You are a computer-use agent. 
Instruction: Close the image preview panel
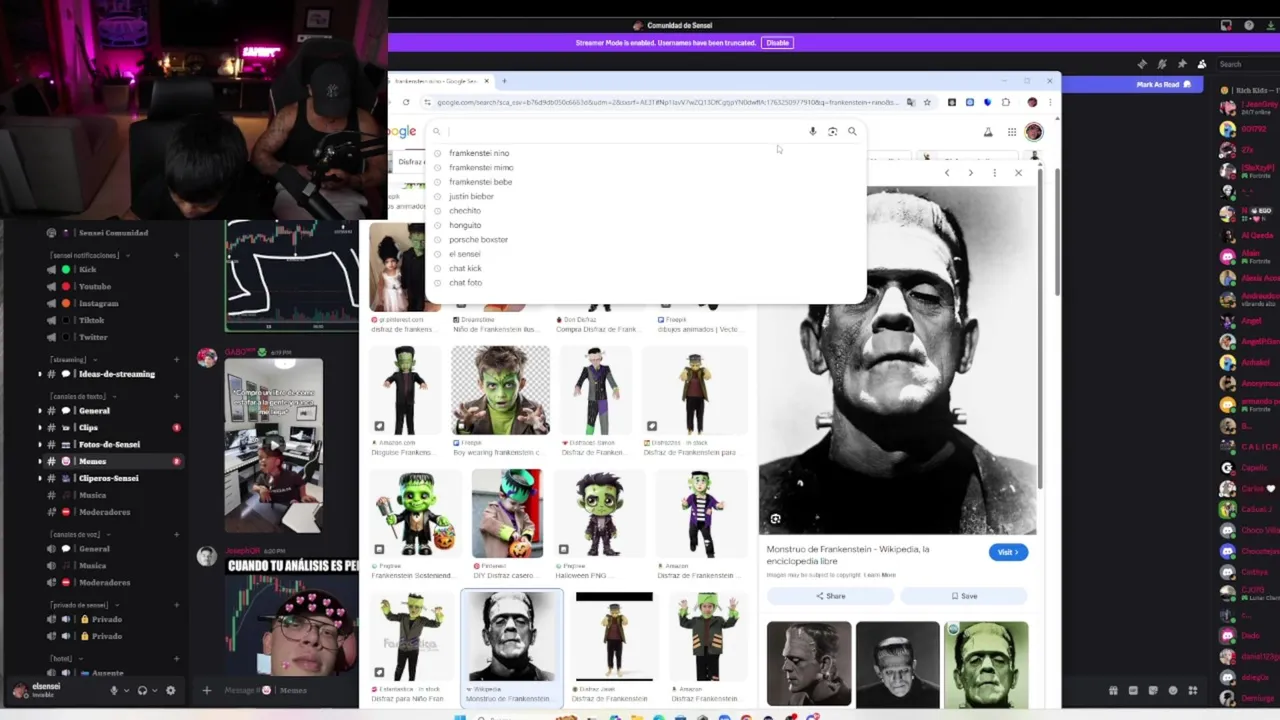tap(1018, 173)
